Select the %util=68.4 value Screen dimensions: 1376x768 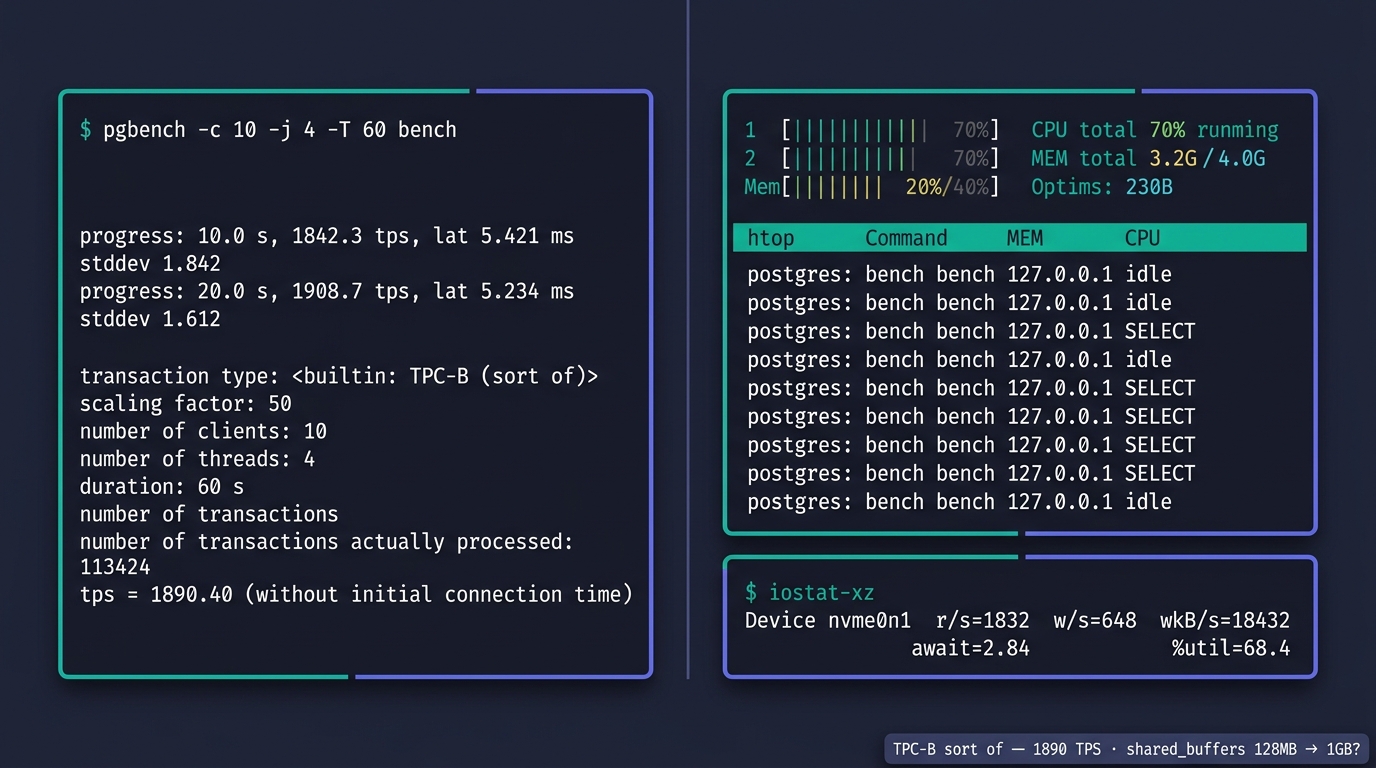1231,648
